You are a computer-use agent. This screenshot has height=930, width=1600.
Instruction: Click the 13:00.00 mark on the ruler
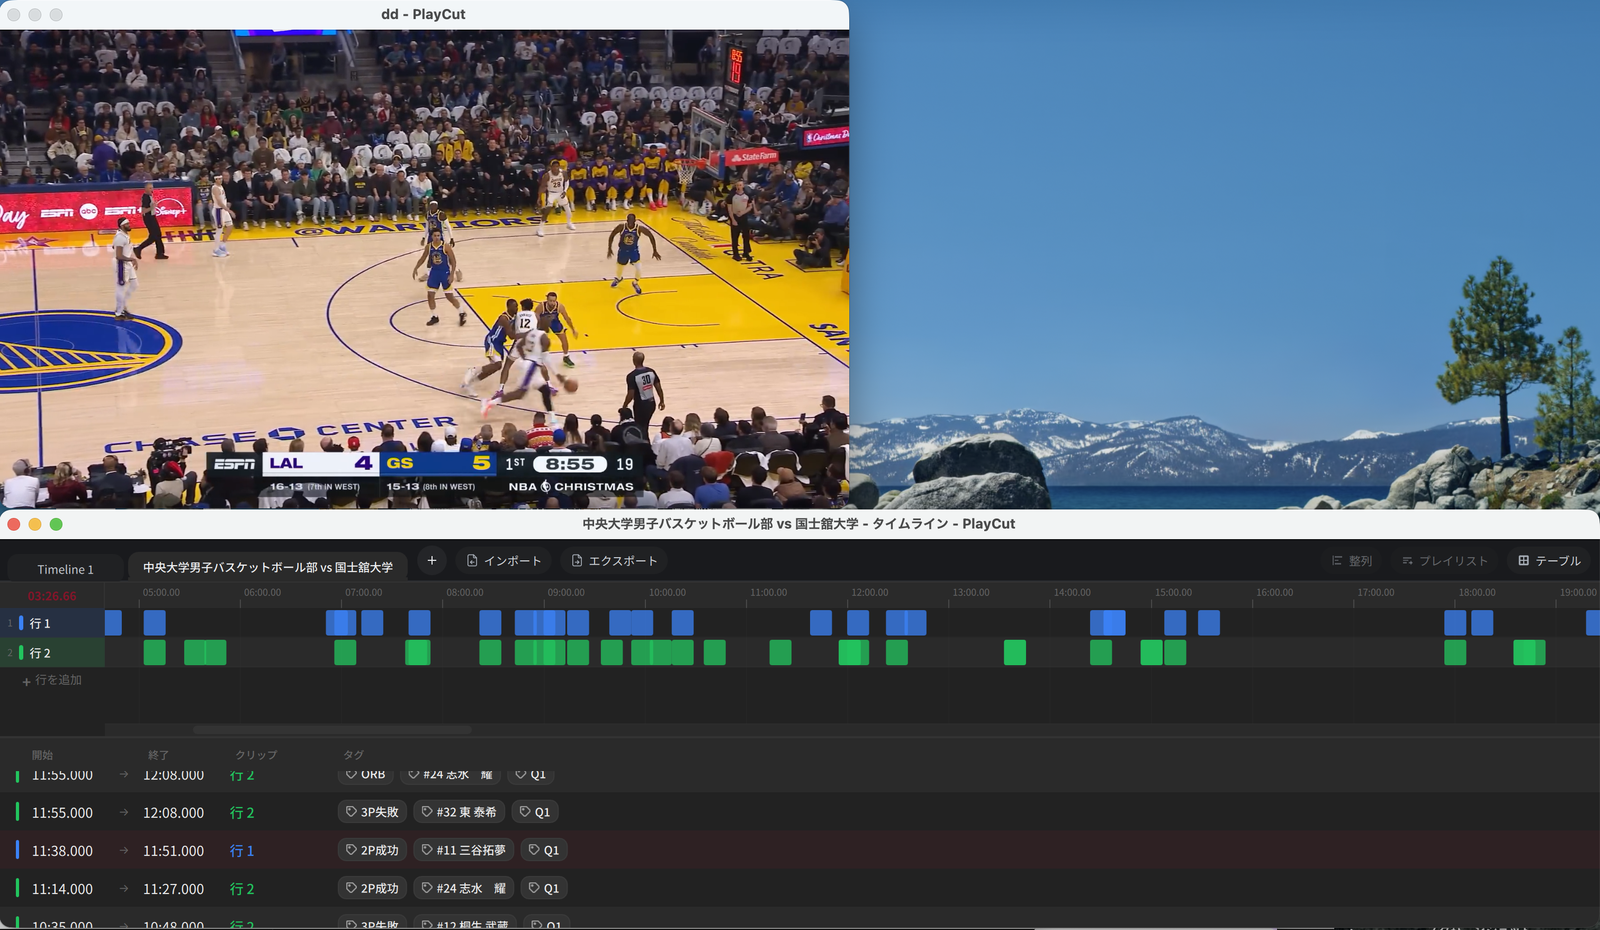click(971, 593)
